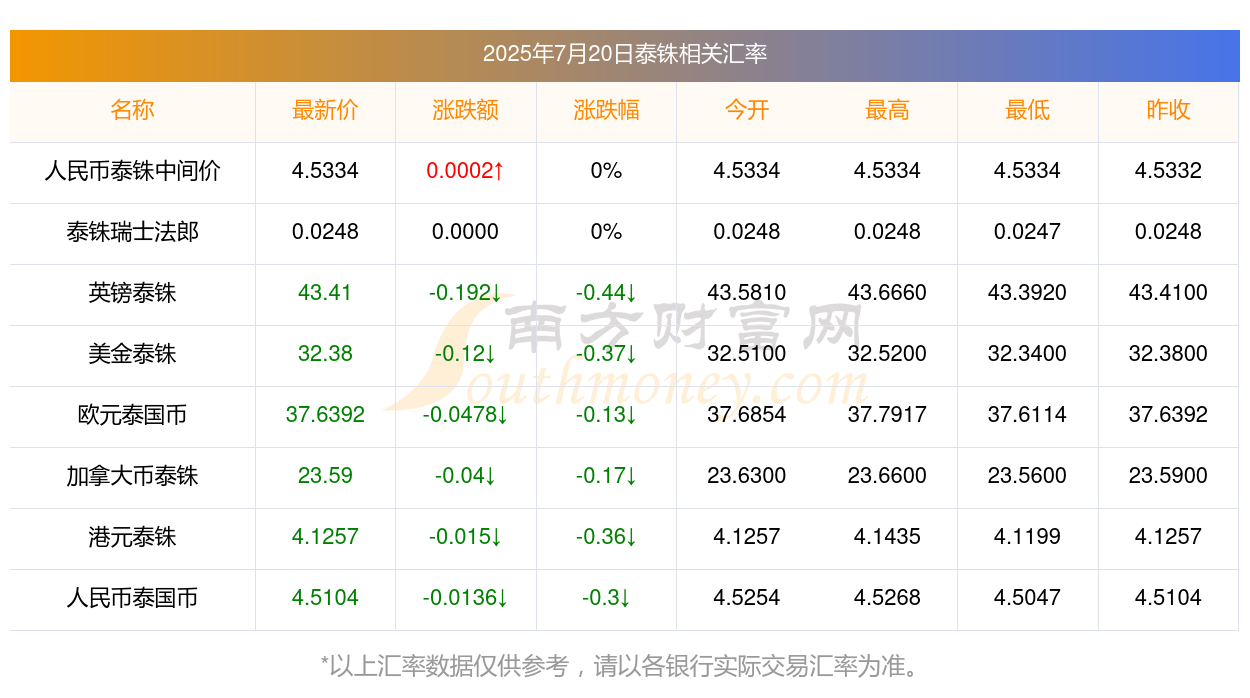
Task: Click the 昨收 value 4.5332
Action: coord(1168,171)
